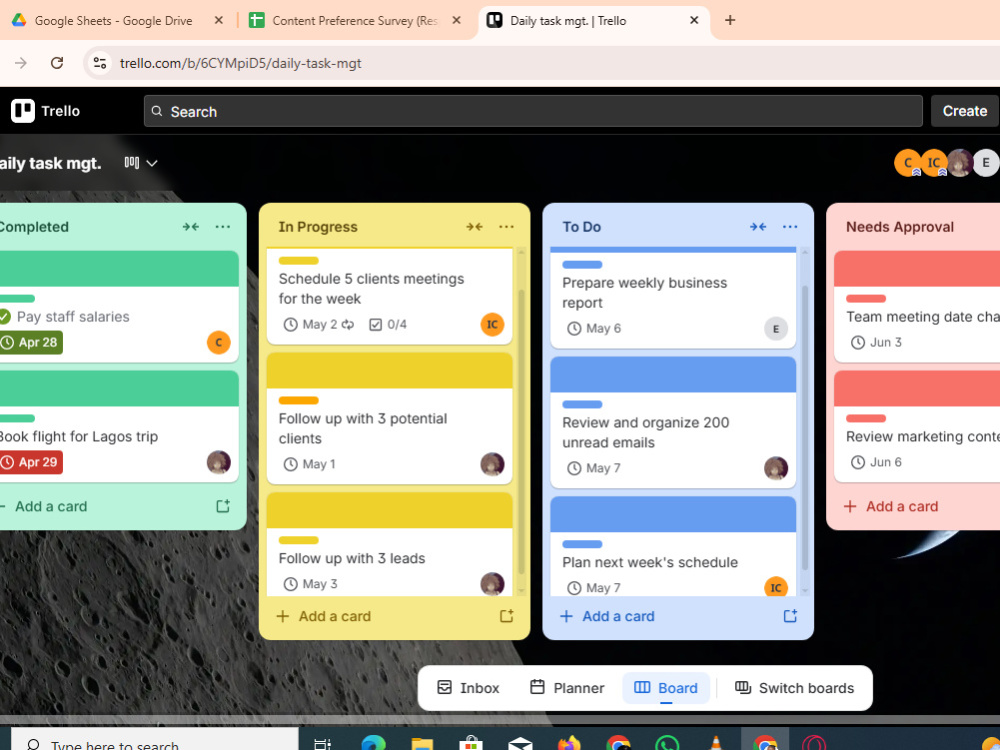Add a card to In Progress list
Viewport: 1000px width, 750px height.
point(323,616)
